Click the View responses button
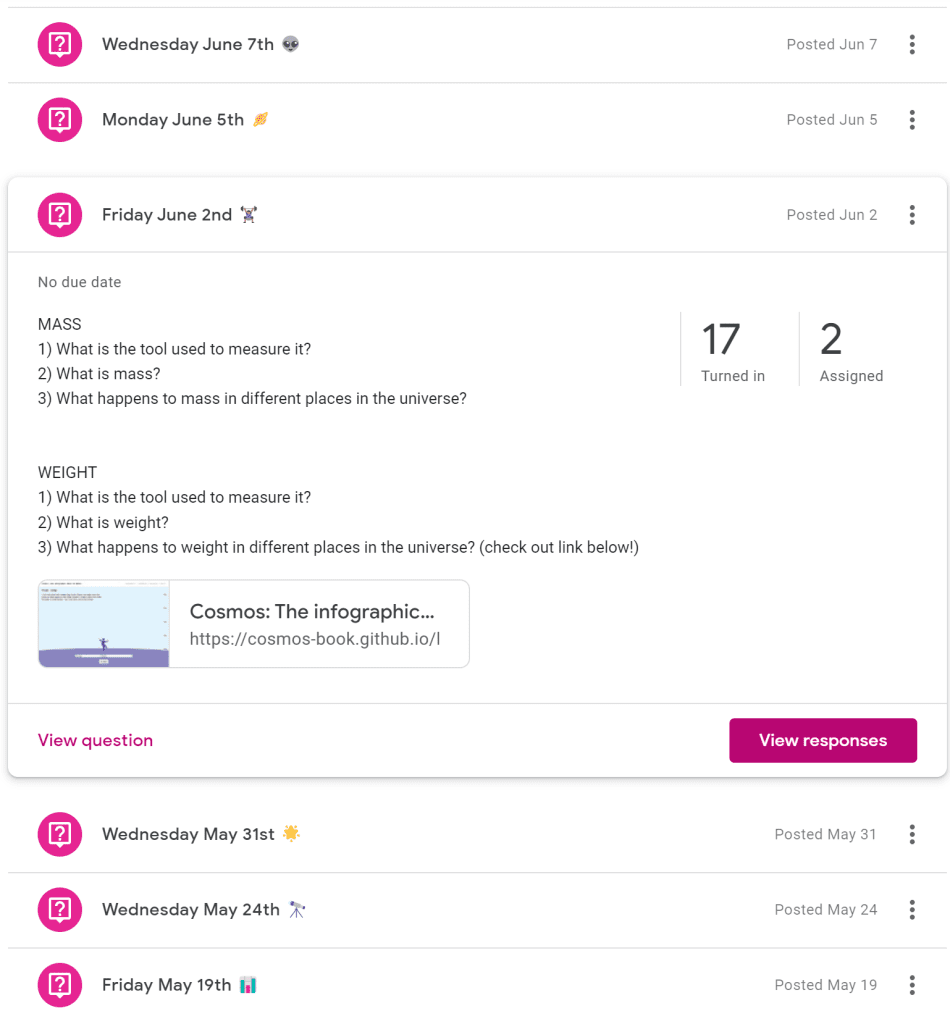 pos(822,740)
